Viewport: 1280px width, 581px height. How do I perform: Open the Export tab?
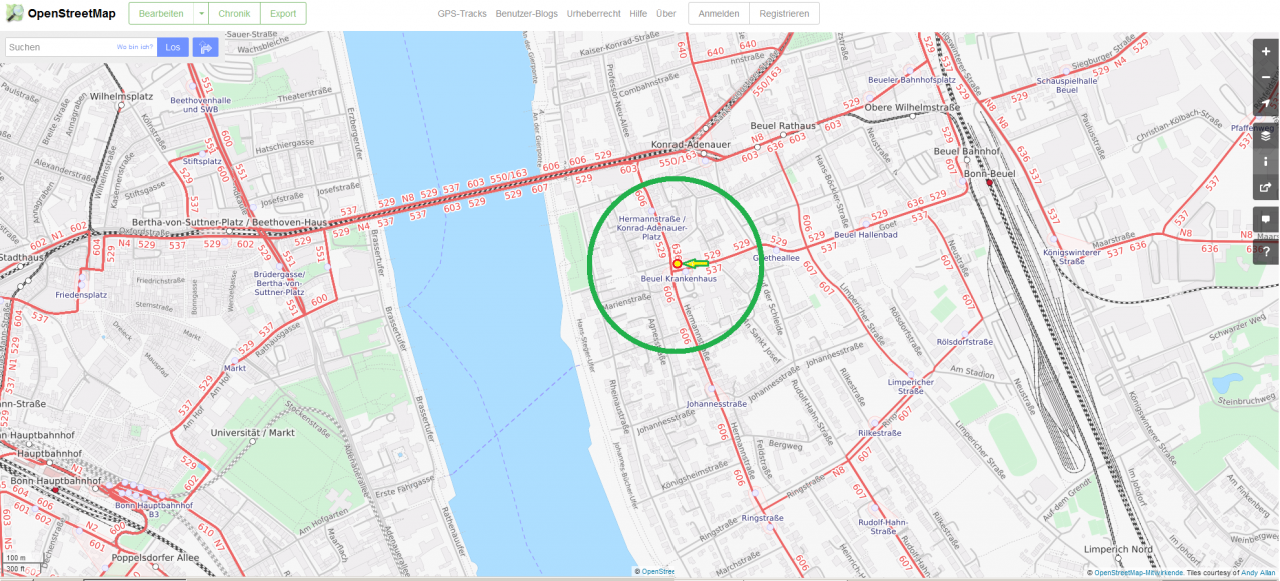283,14
